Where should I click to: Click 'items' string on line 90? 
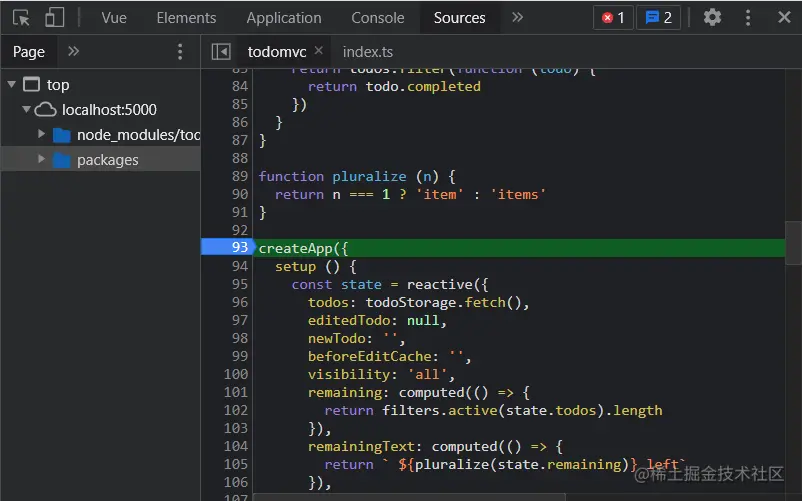[518, 194]
